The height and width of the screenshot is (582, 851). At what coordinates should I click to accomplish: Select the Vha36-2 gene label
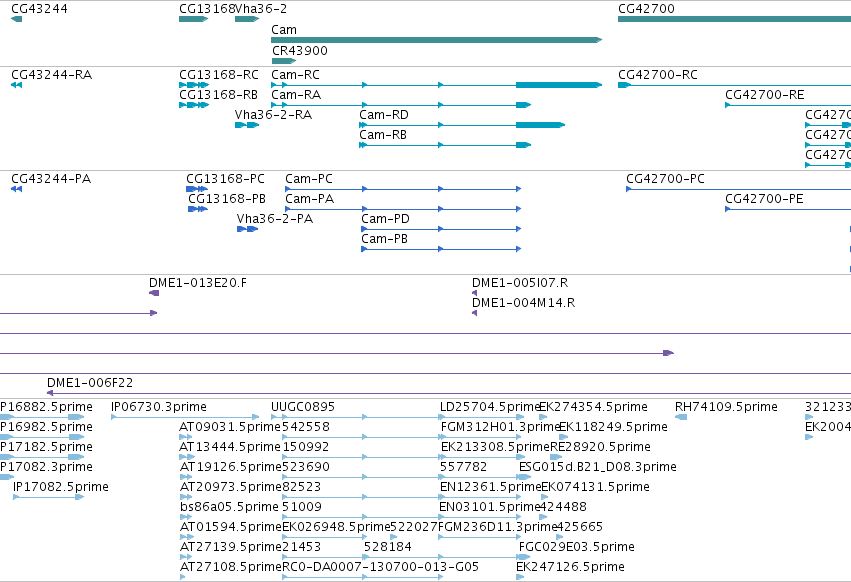point(261,9)
